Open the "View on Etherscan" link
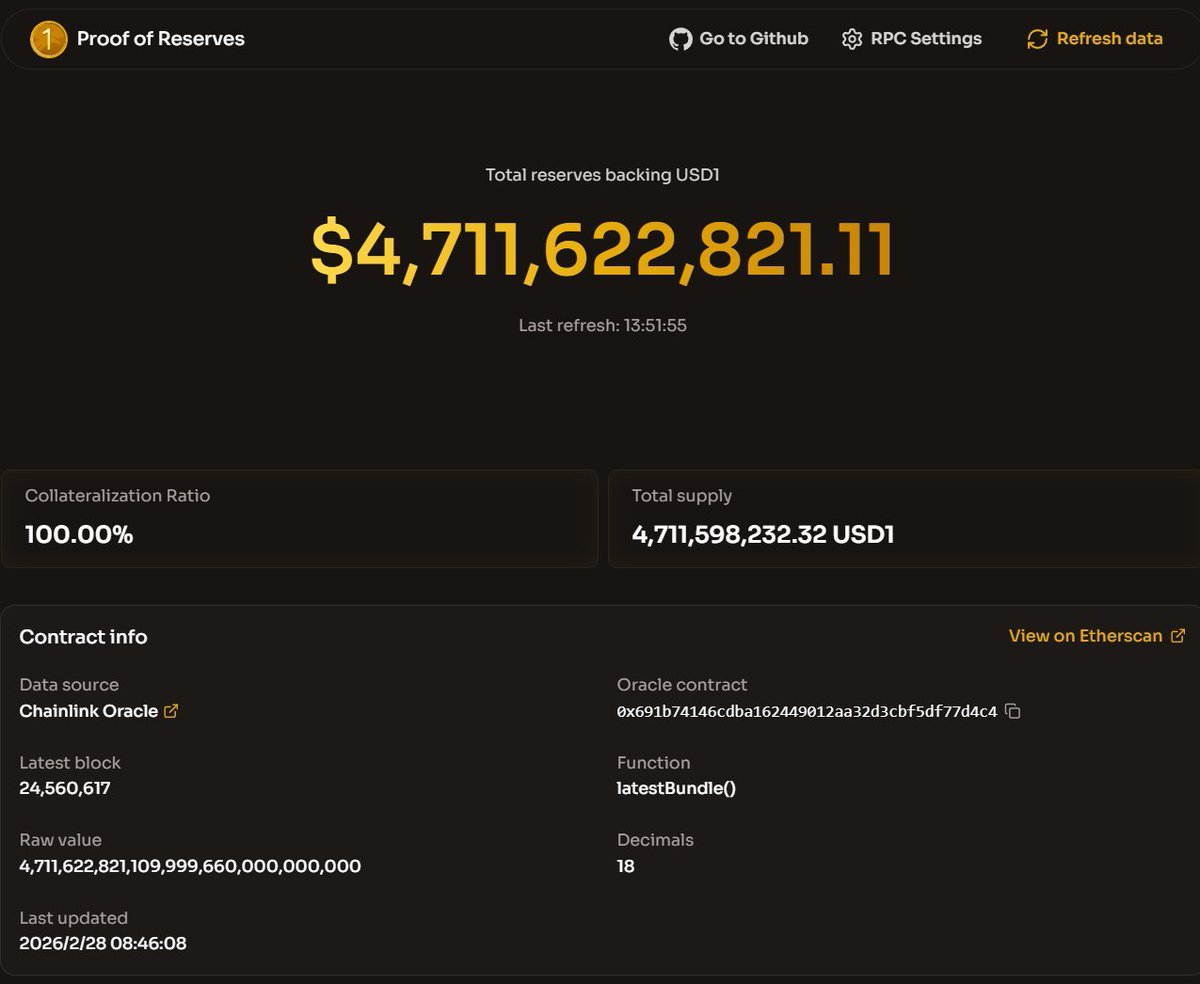This screenshot has height=984, width=1200. tap(1085, 636)
